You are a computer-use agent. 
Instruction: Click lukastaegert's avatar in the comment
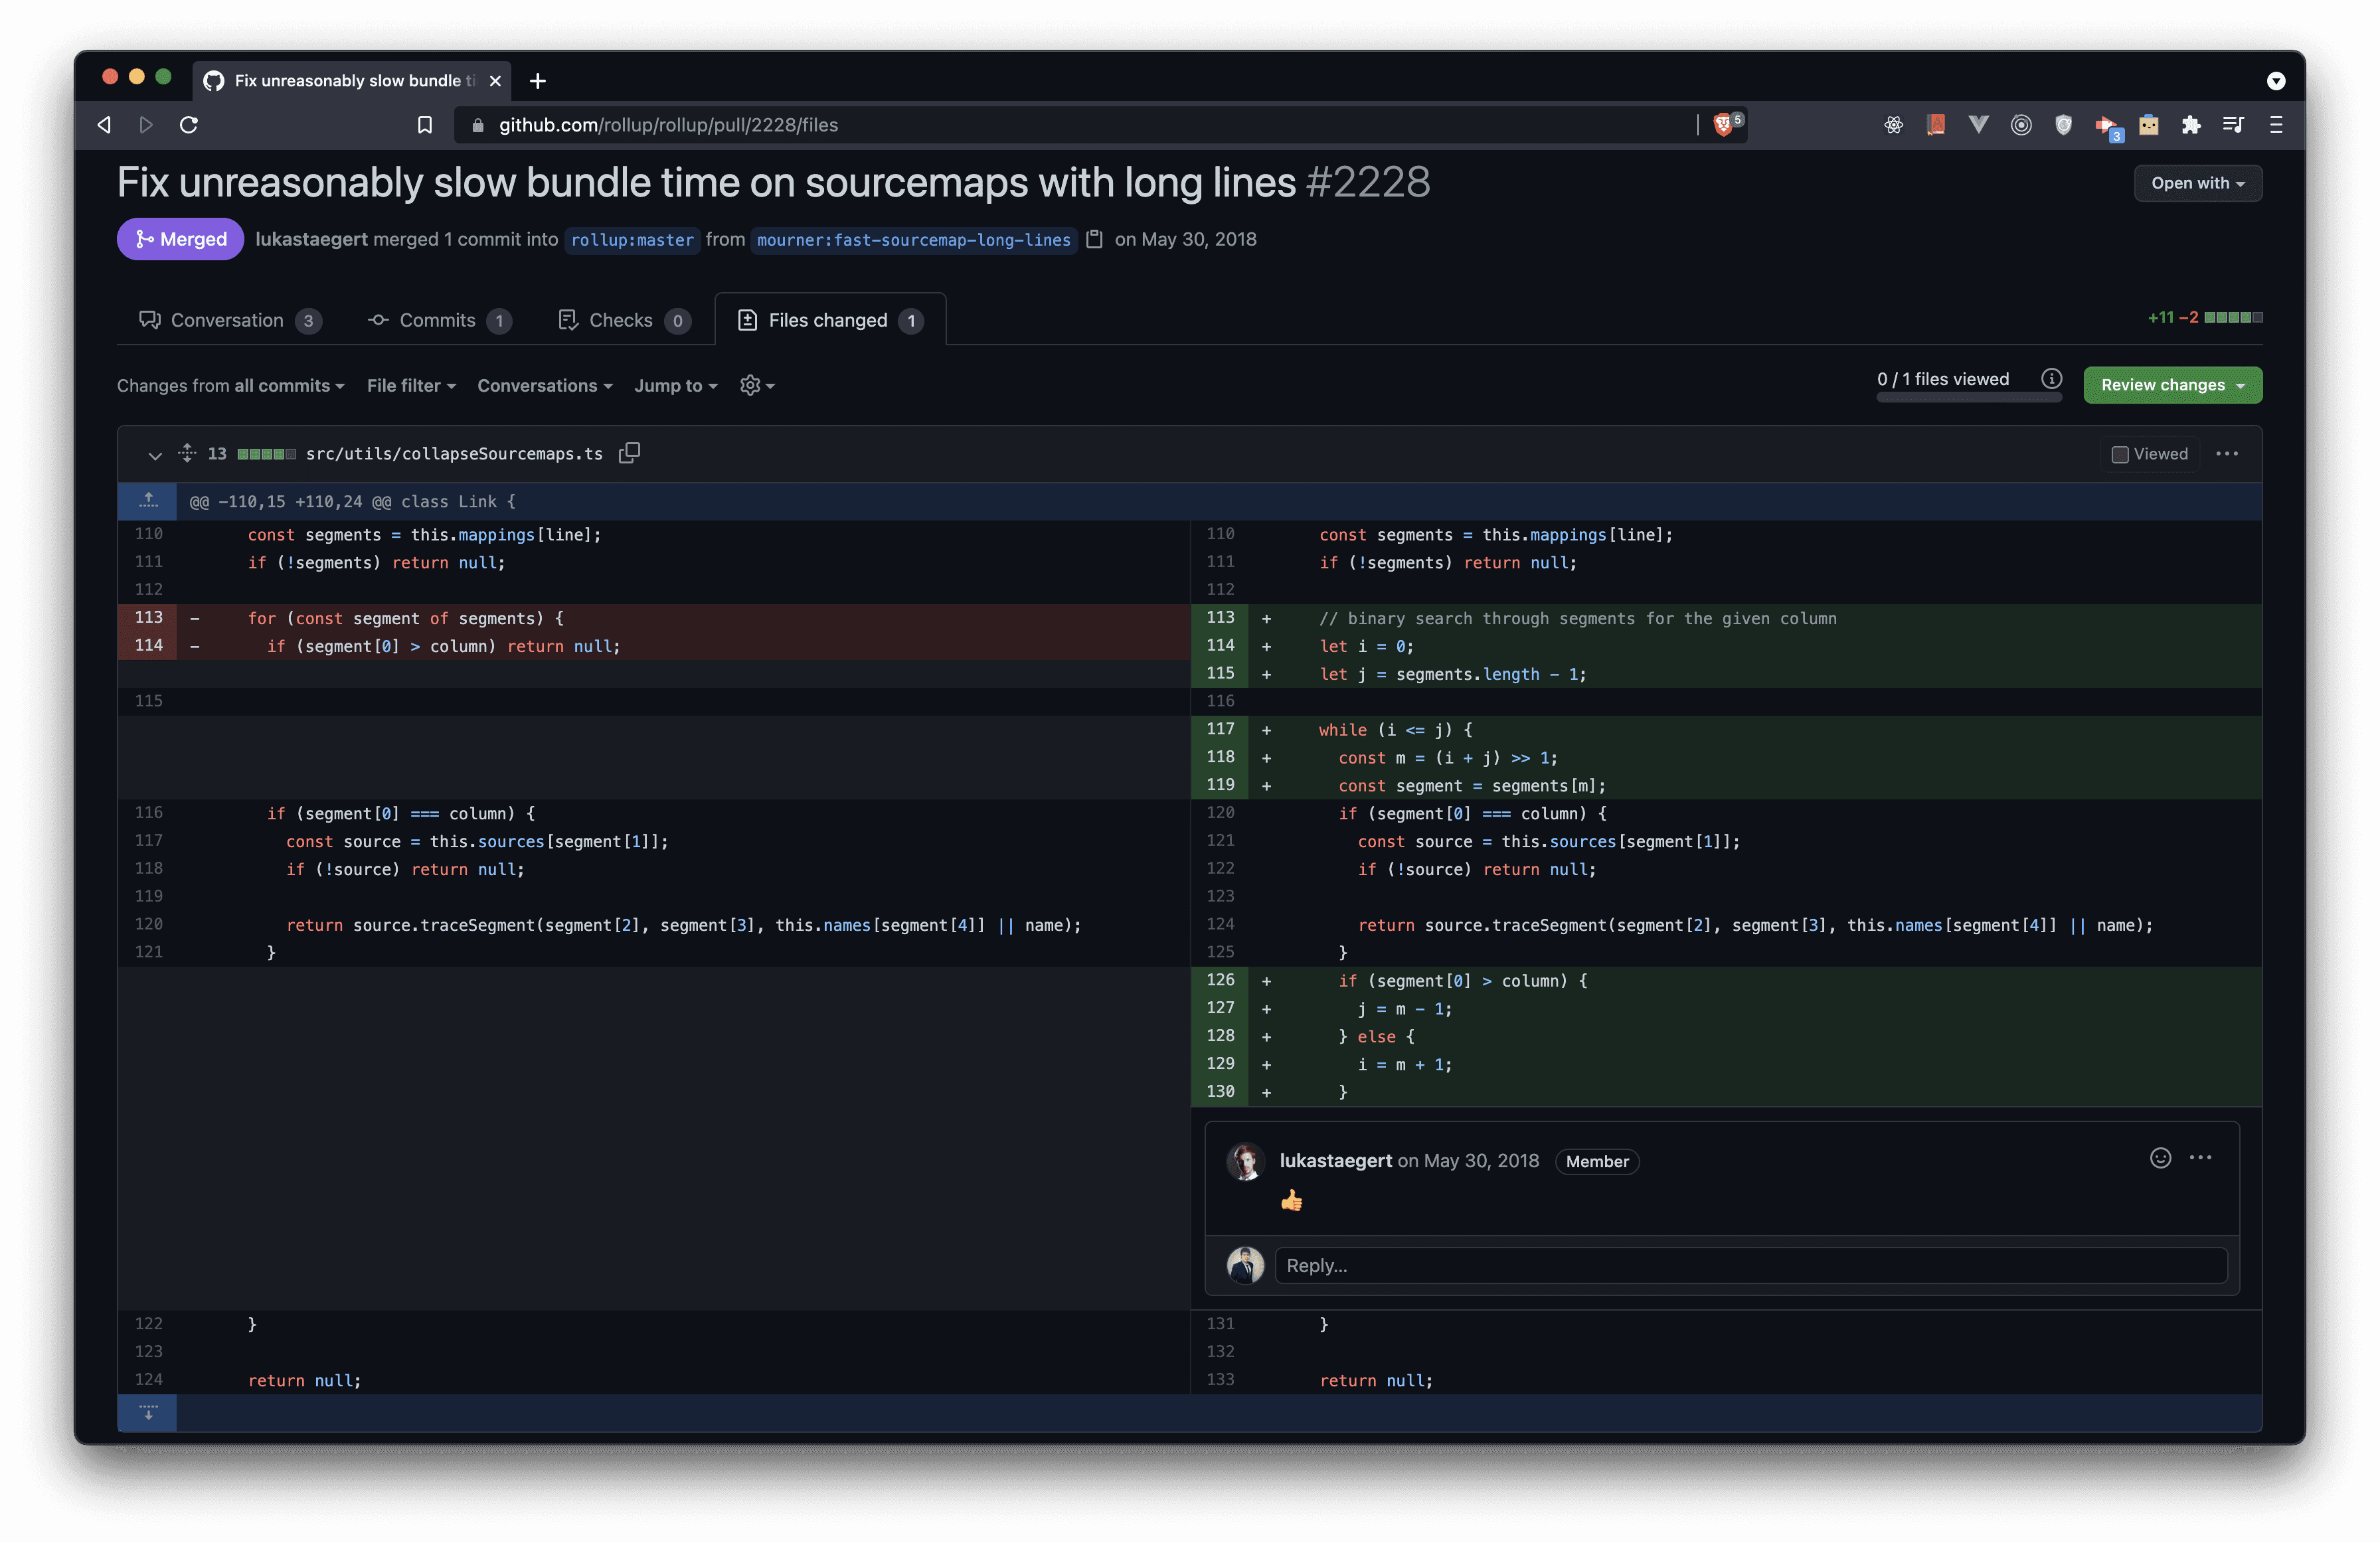coord(1246,1161)
